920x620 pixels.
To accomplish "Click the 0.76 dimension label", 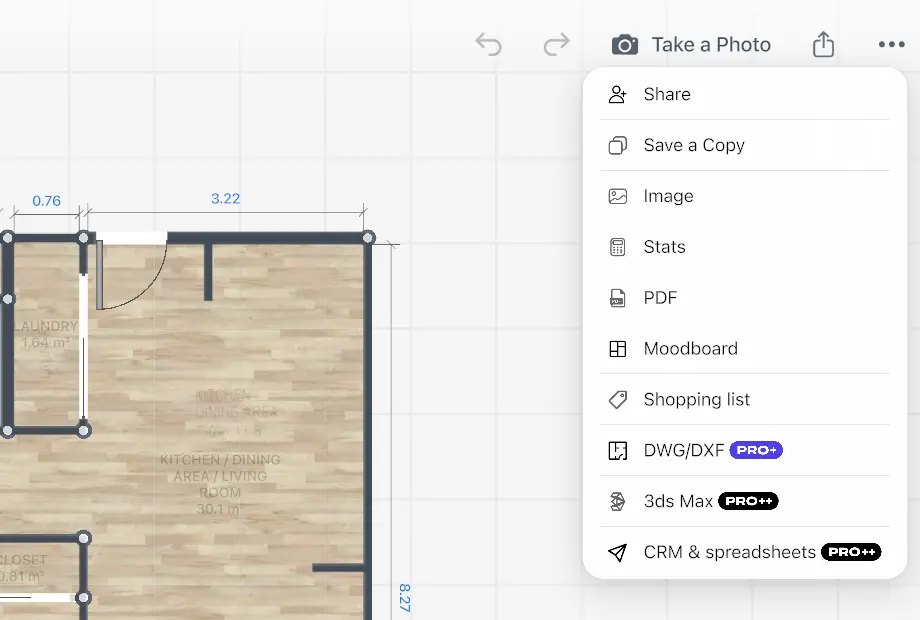I will click(x=46, y=201).
